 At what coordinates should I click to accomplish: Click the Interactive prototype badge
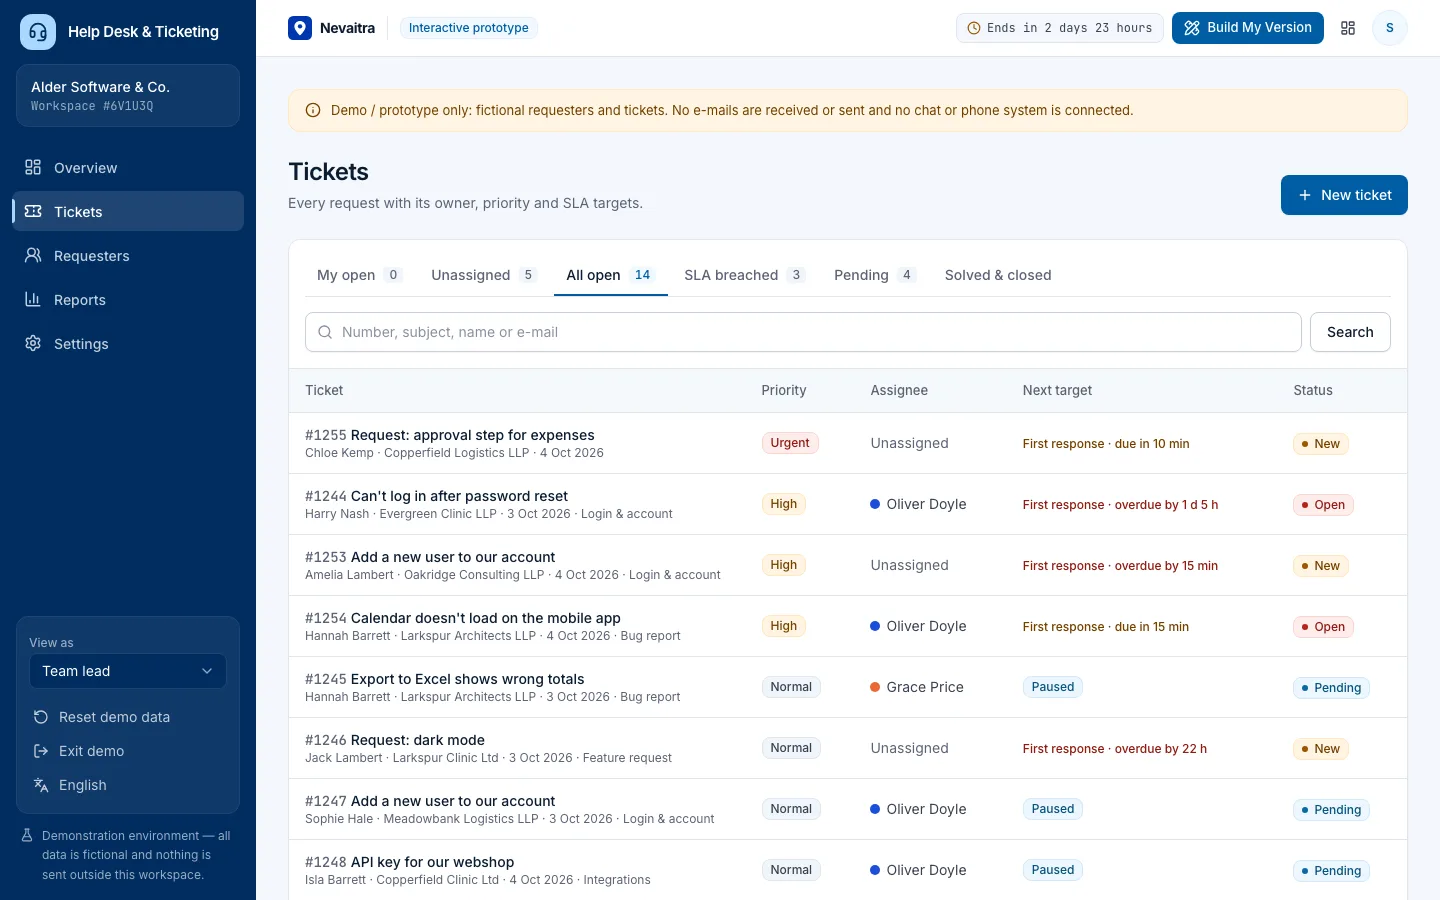[x=468, y=28]
